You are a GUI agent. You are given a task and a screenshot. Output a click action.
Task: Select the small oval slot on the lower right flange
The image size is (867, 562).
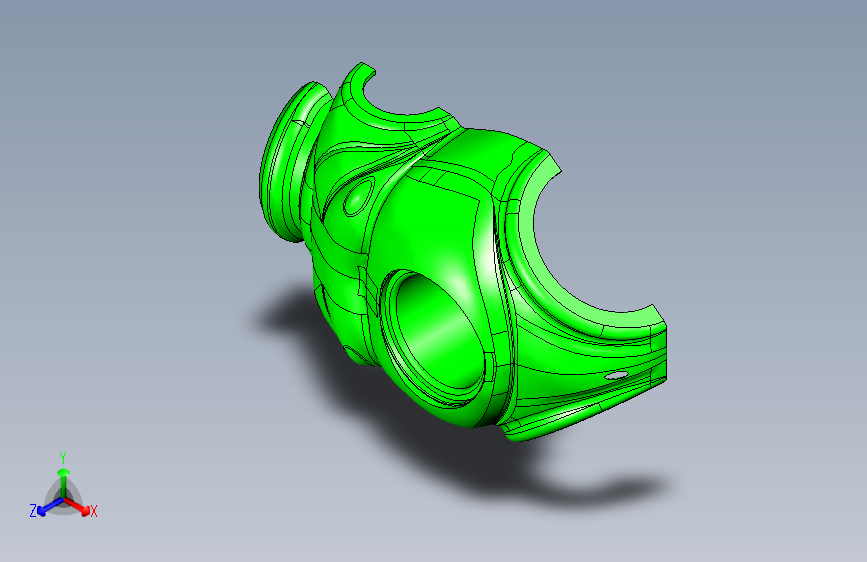coord(616,376)
